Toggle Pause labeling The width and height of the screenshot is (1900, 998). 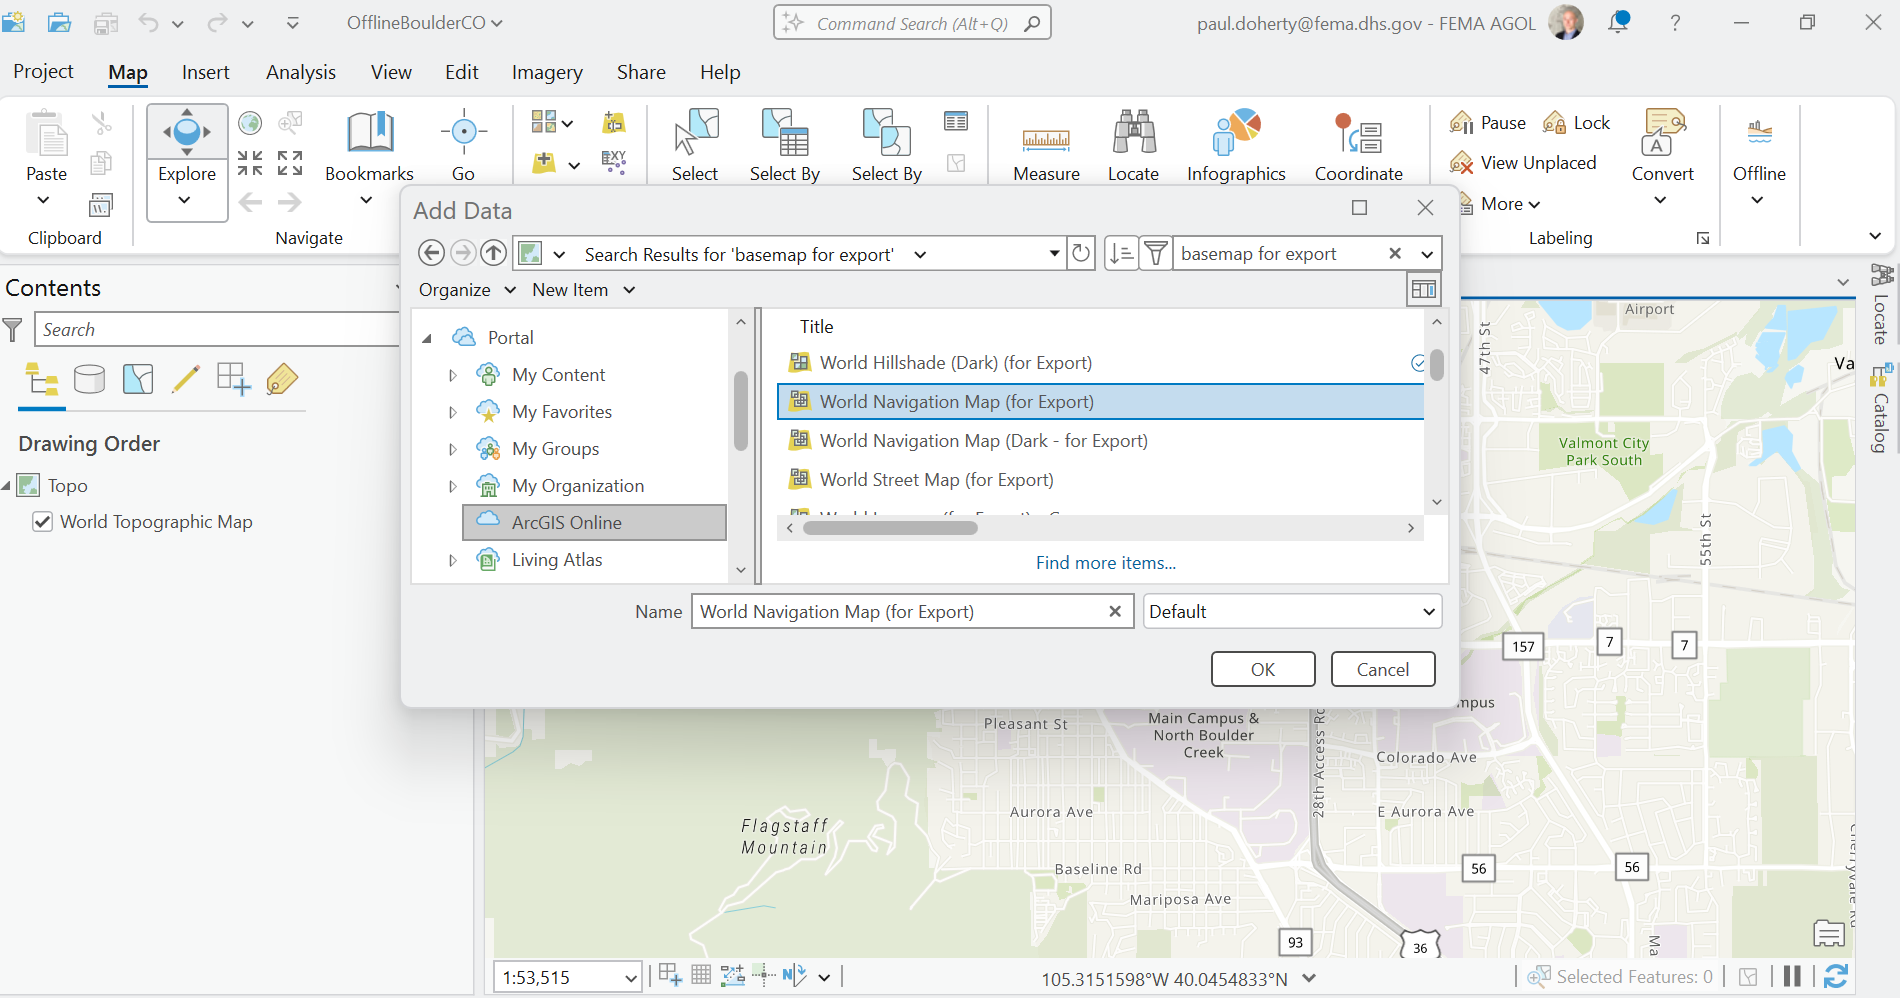[1488, 123]
